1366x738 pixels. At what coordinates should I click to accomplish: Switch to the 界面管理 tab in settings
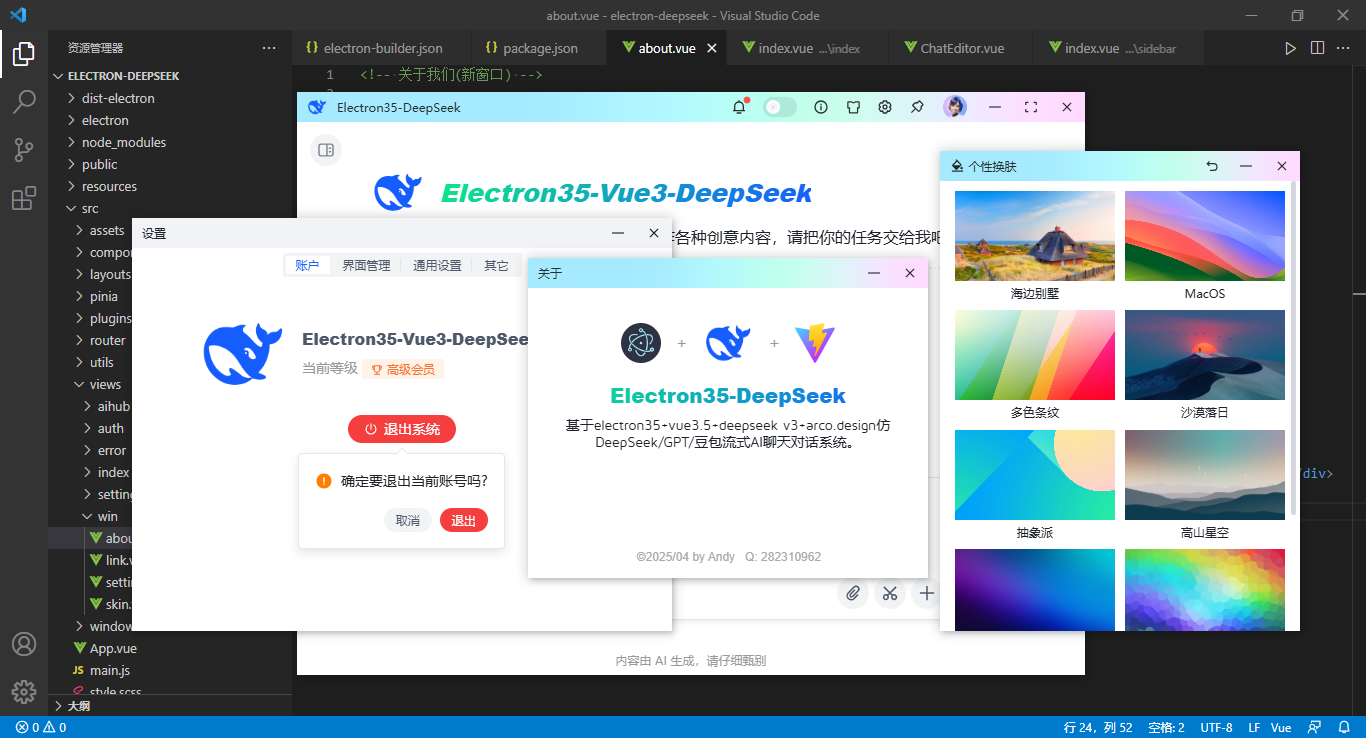(366, 265)
